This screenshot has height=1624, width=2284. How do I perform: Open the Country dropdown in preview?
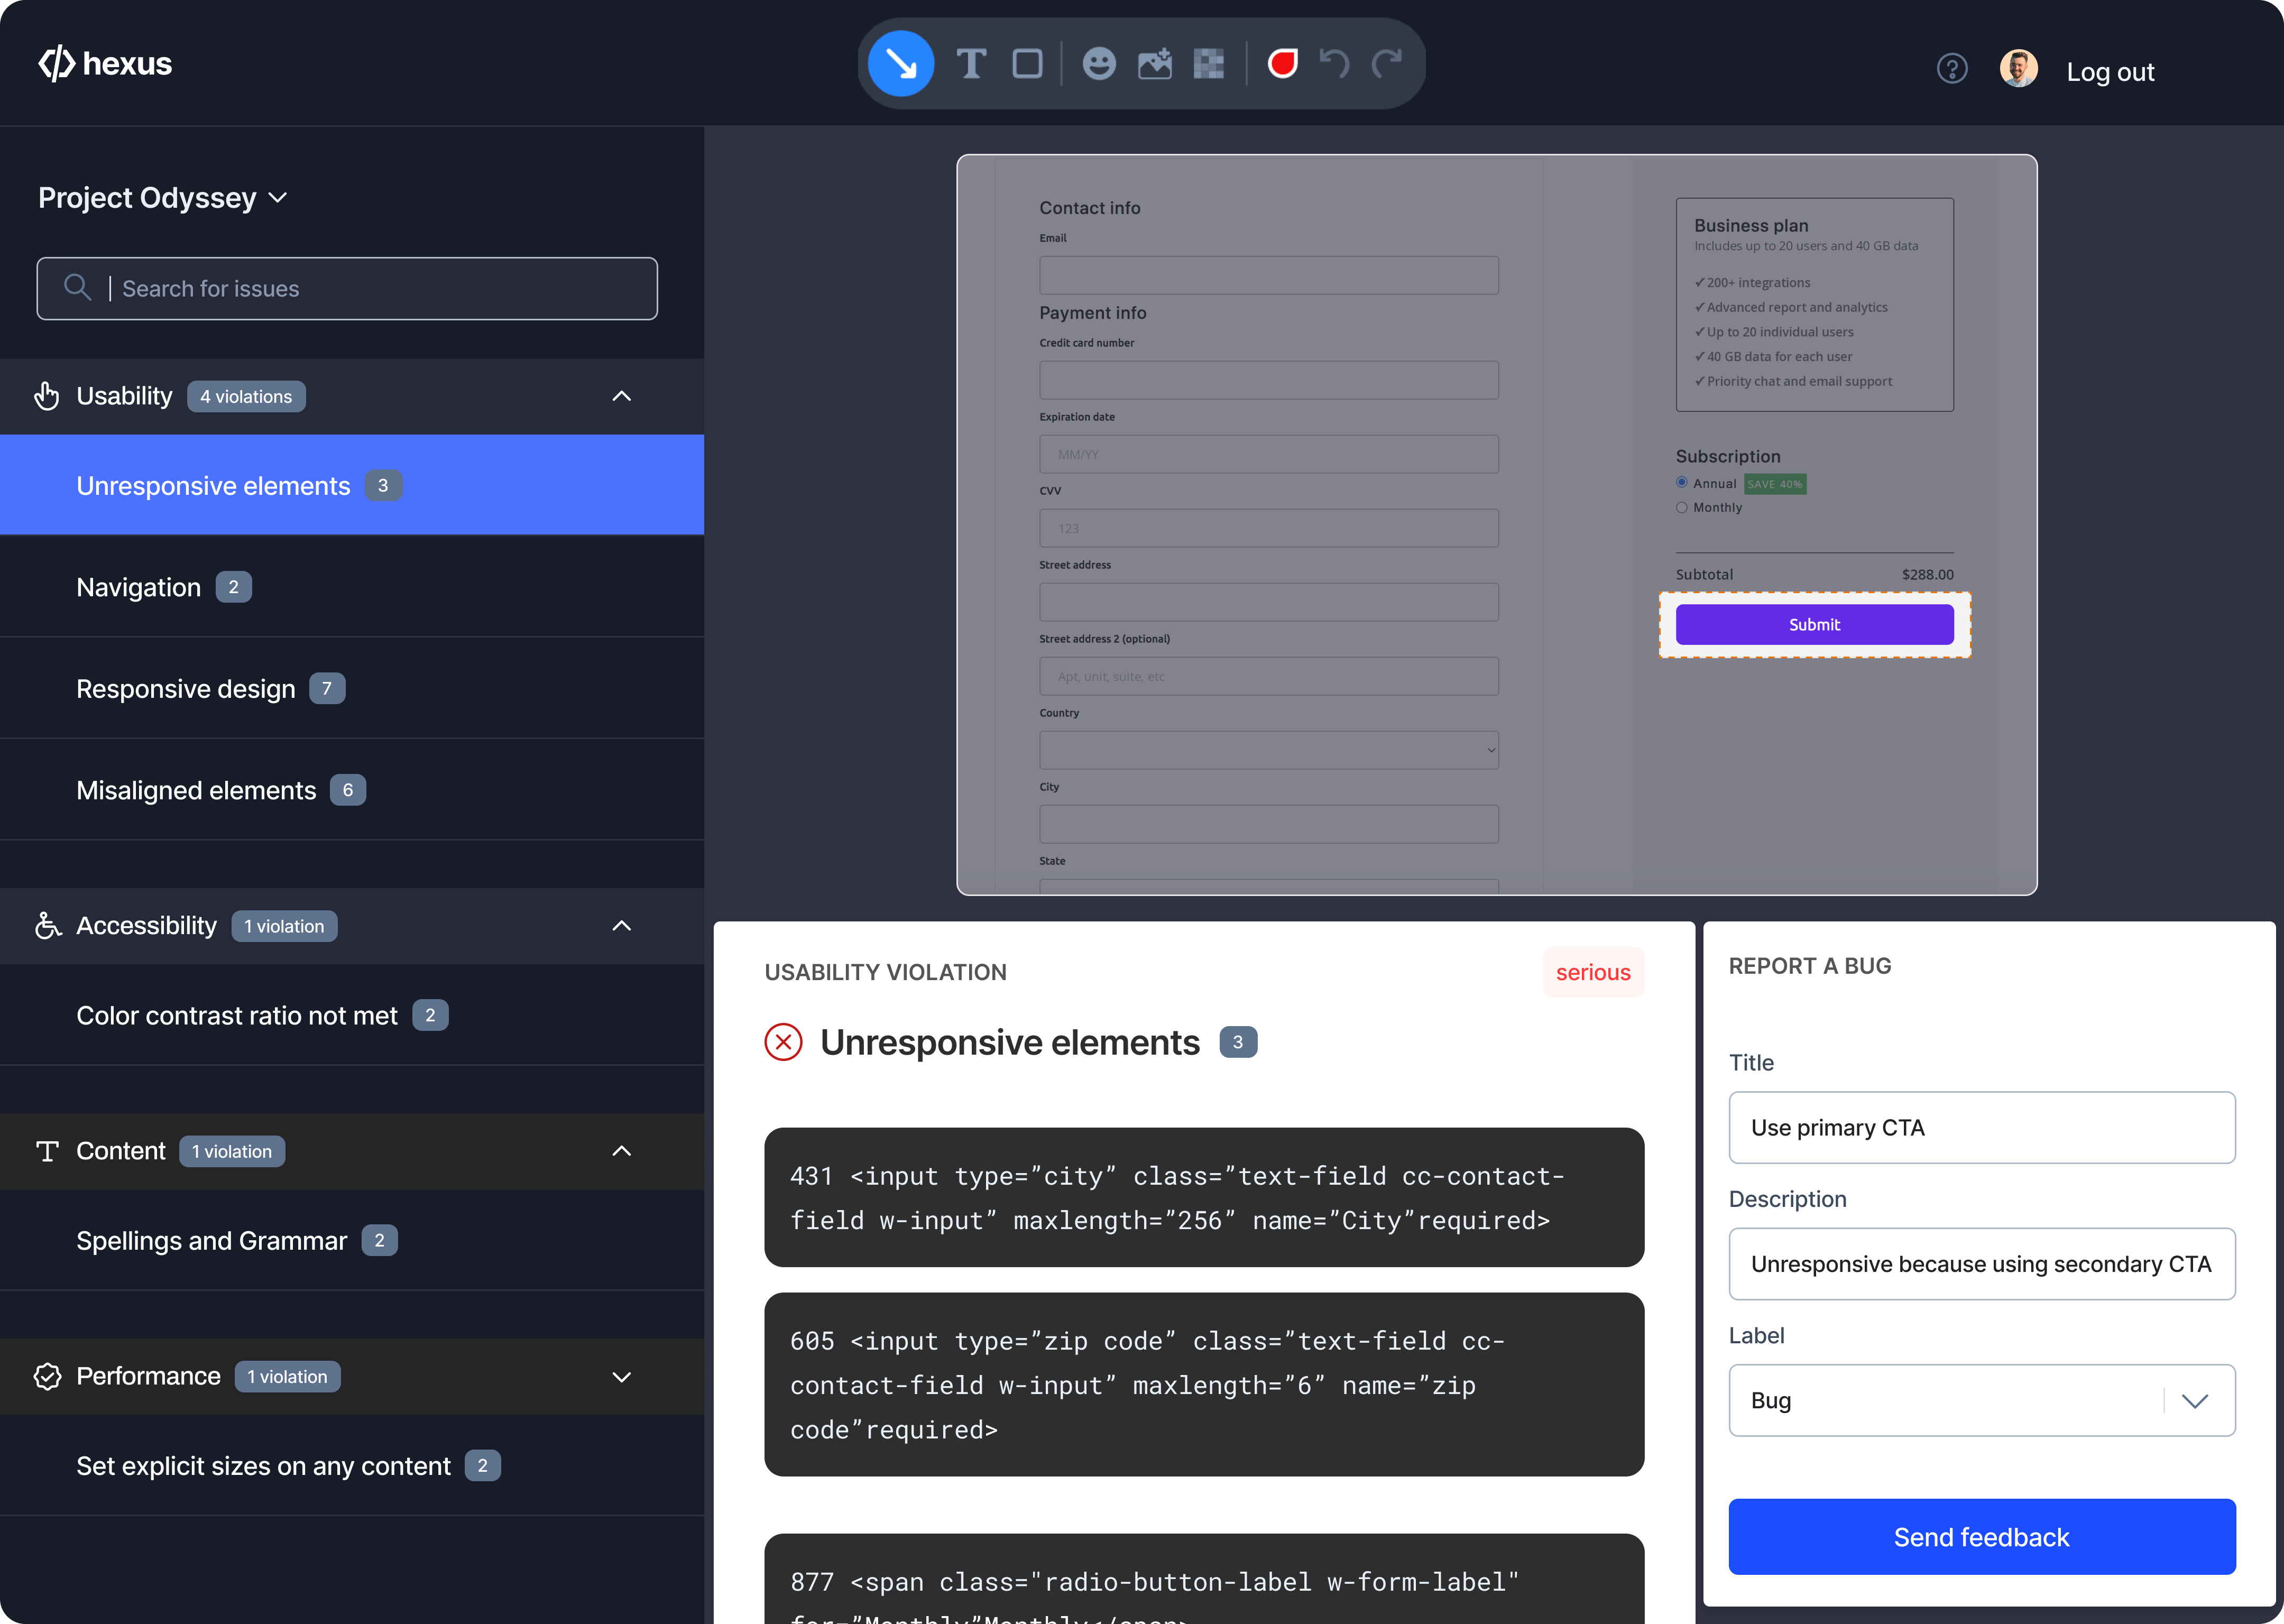pyautogui.click(x=1268, y=750)
